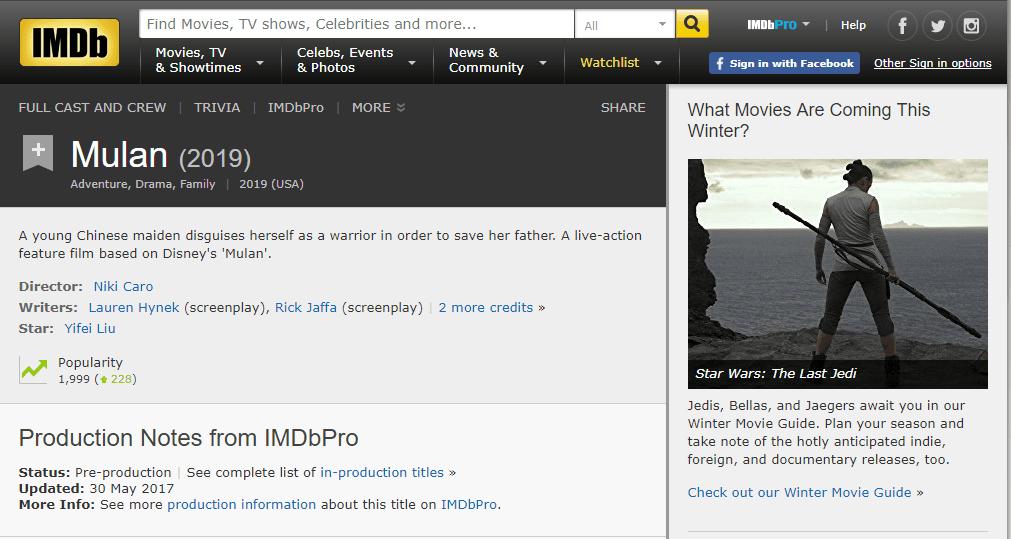Check out our Winter Movie Guide link
This screenshot has height=539, width=1011.
800,493
